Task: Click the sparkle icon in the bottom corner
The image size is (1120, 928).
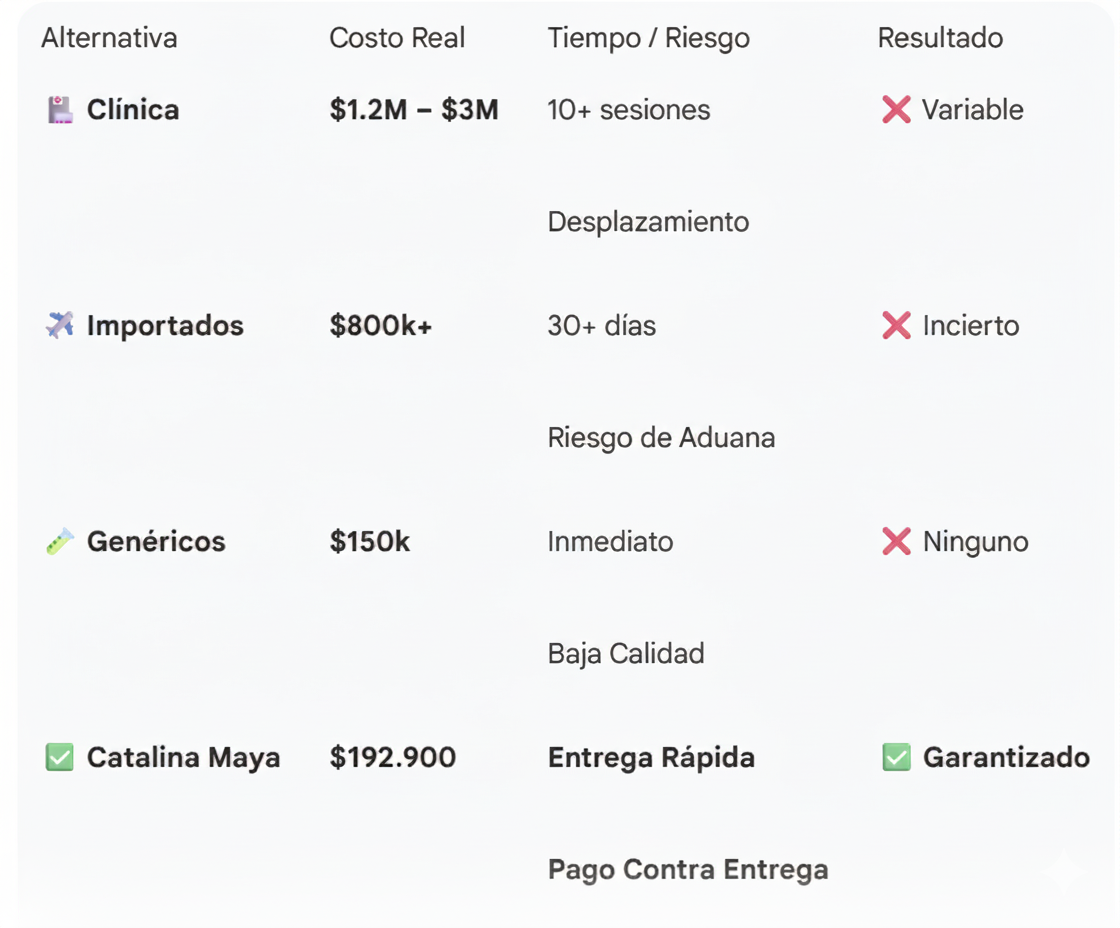Action: click(x=1063, y=870)
